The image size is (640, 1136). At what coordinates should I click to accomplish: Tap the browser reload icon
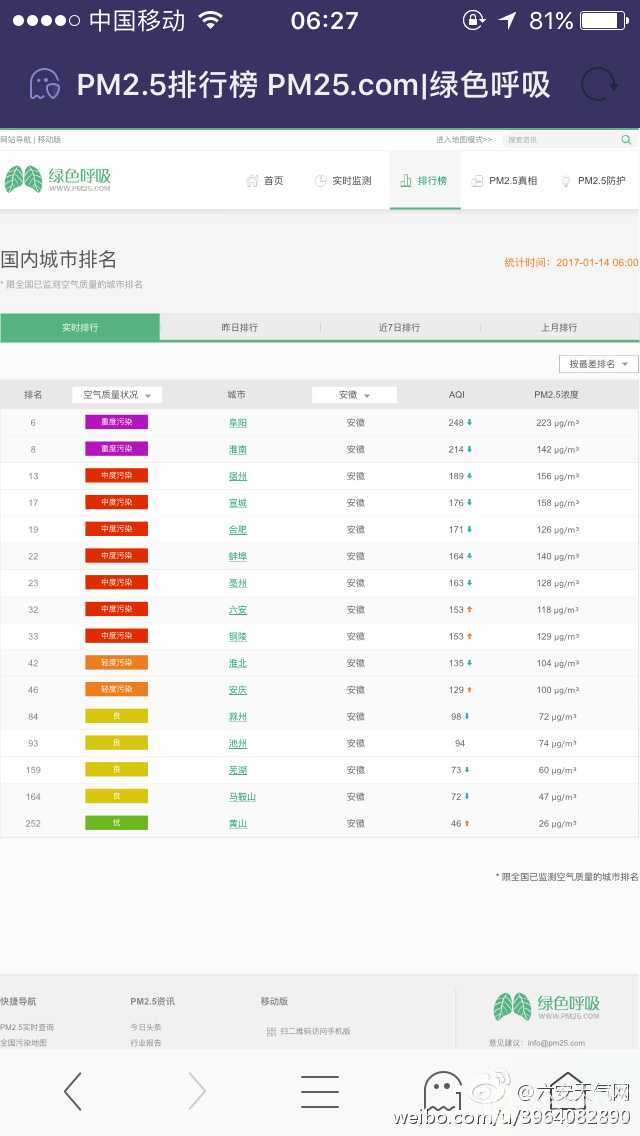(x=598, y=84)
